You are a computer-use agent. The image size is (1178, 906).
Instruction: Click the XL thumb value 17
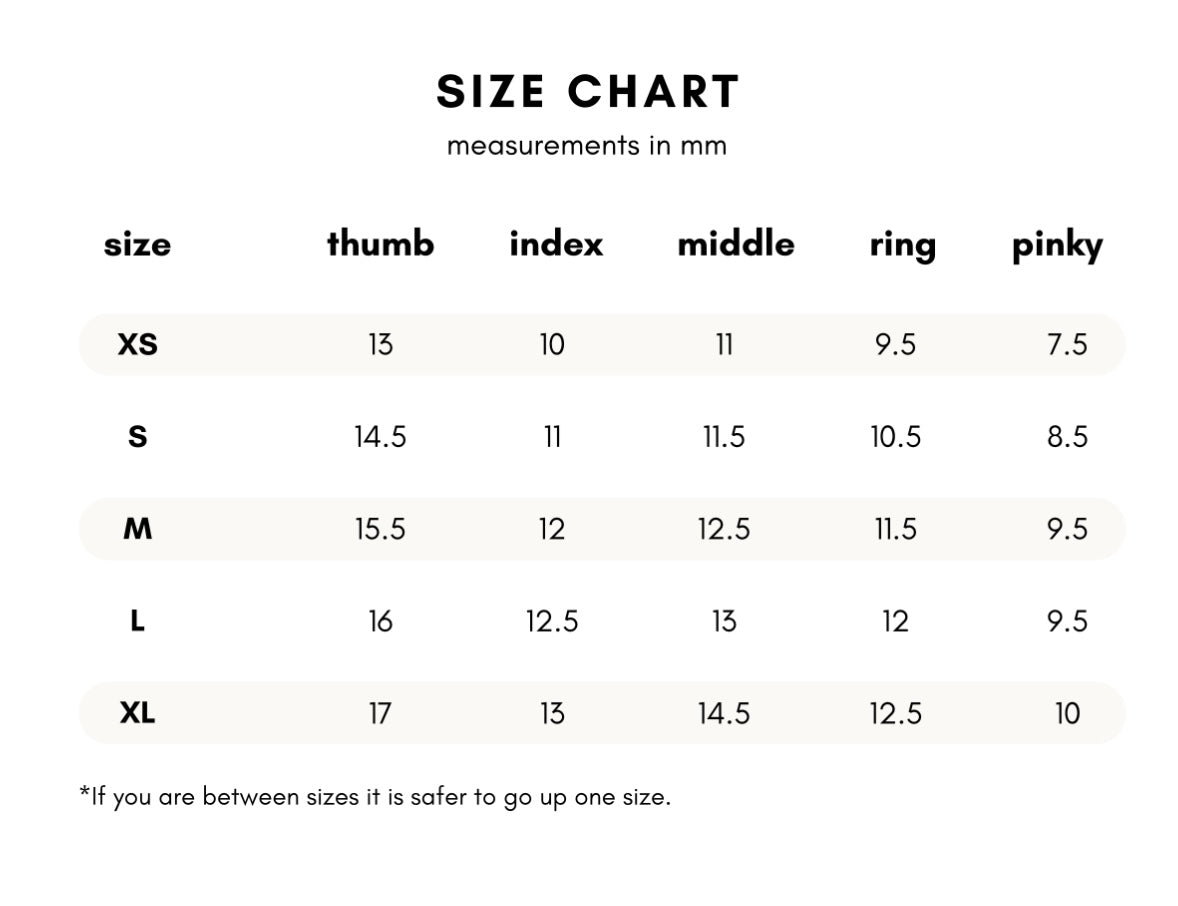coord(380,713)
